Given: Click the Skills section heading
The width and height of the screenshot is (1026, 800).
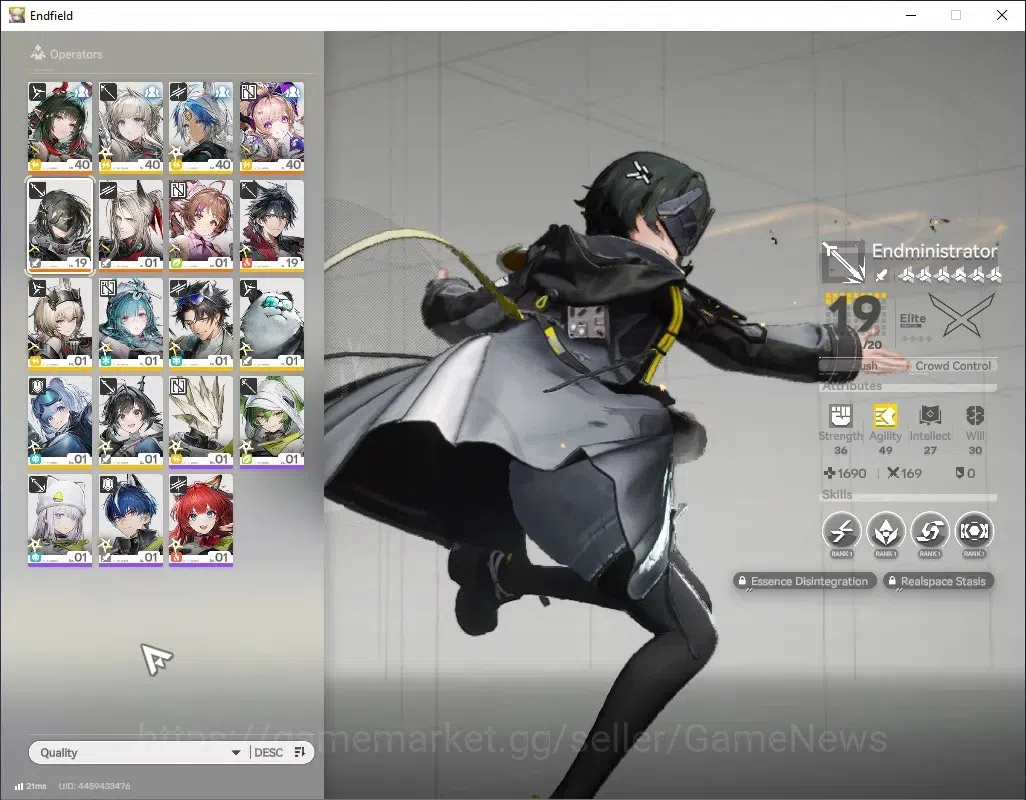Looking at the screenshot, I should click(837, 495).
